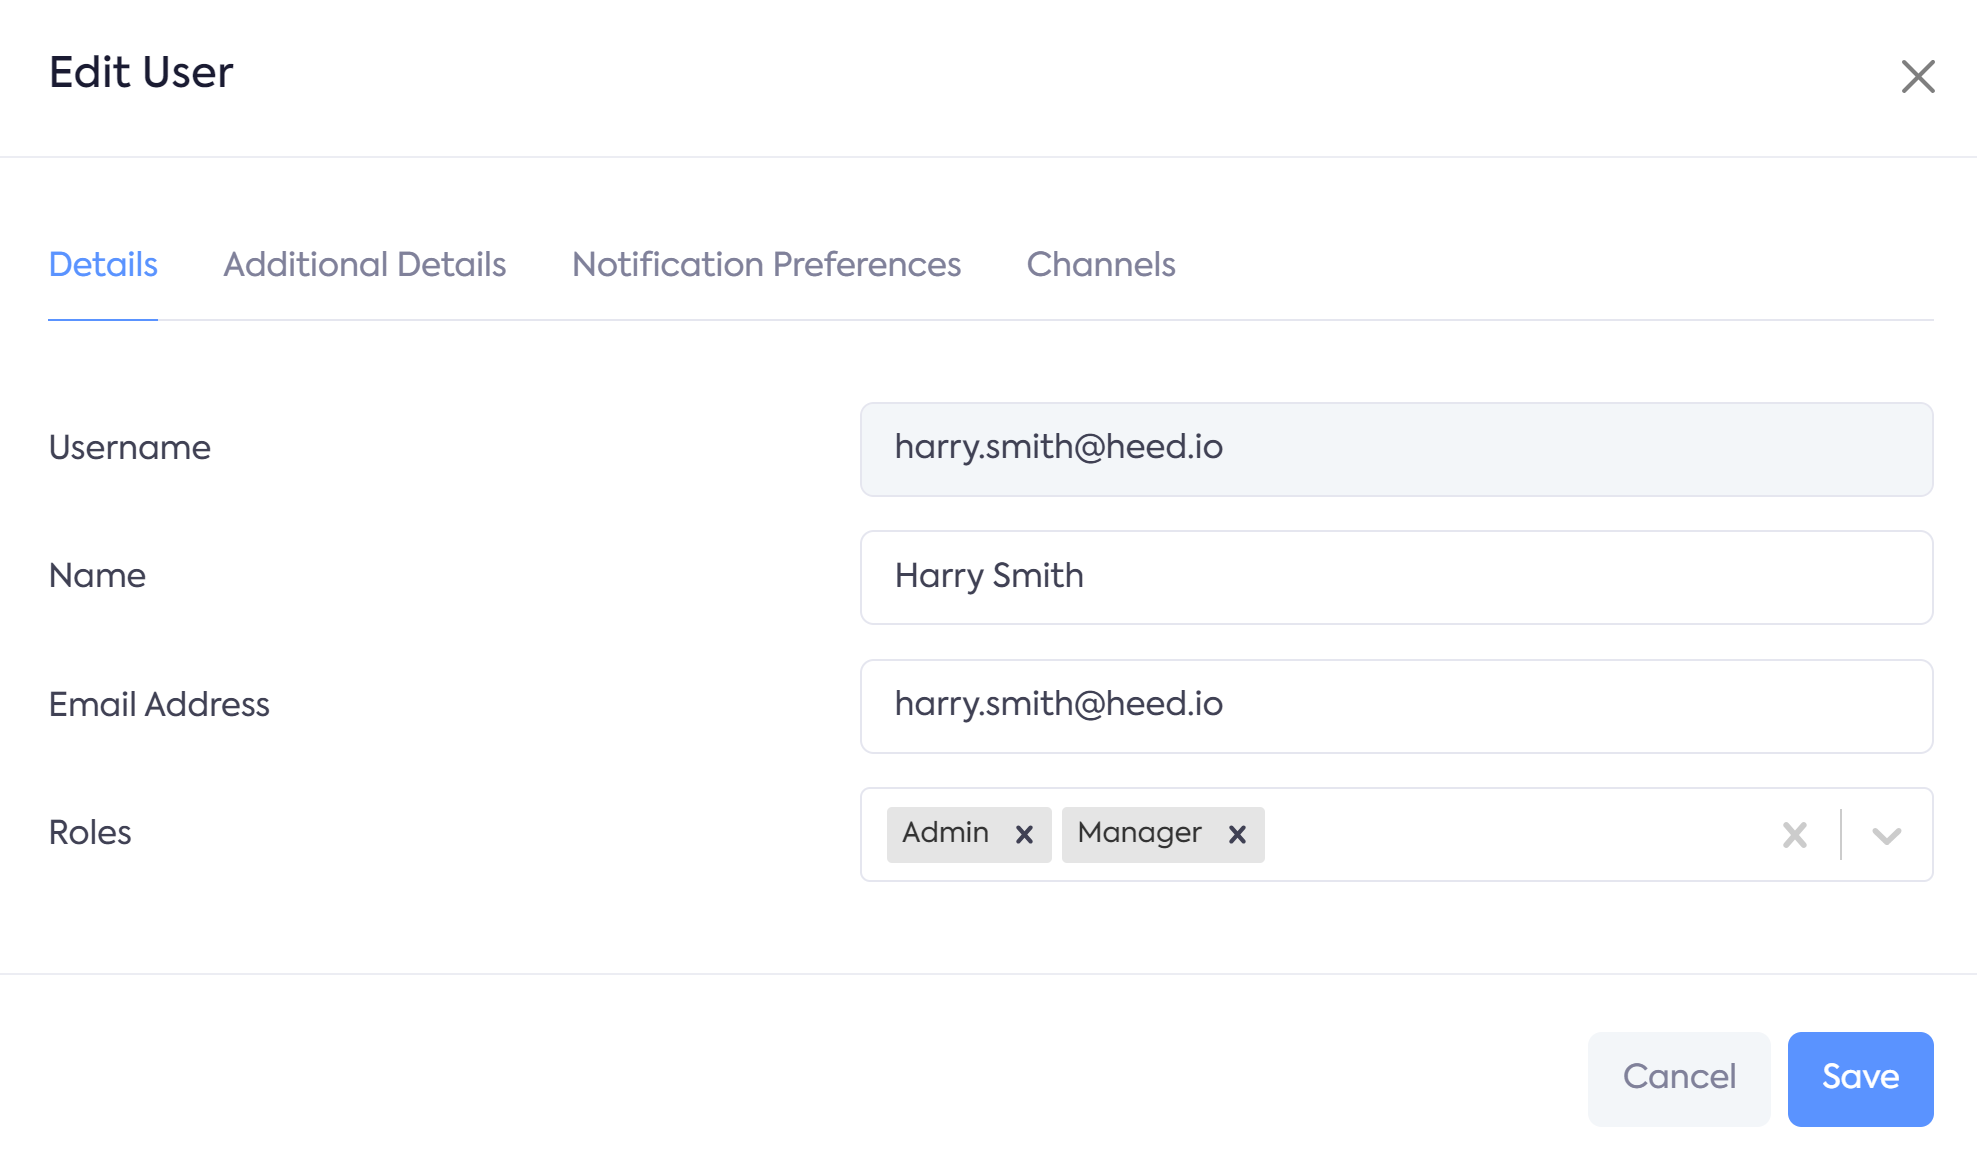
Task: Expand the Roles dropdown chevron
Action: 1886,835
